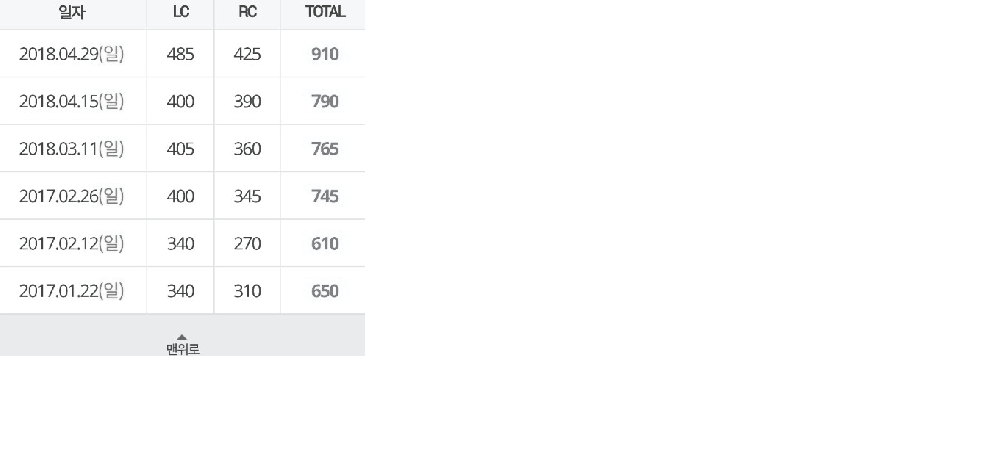Click the LC score 485

[180, 54]
